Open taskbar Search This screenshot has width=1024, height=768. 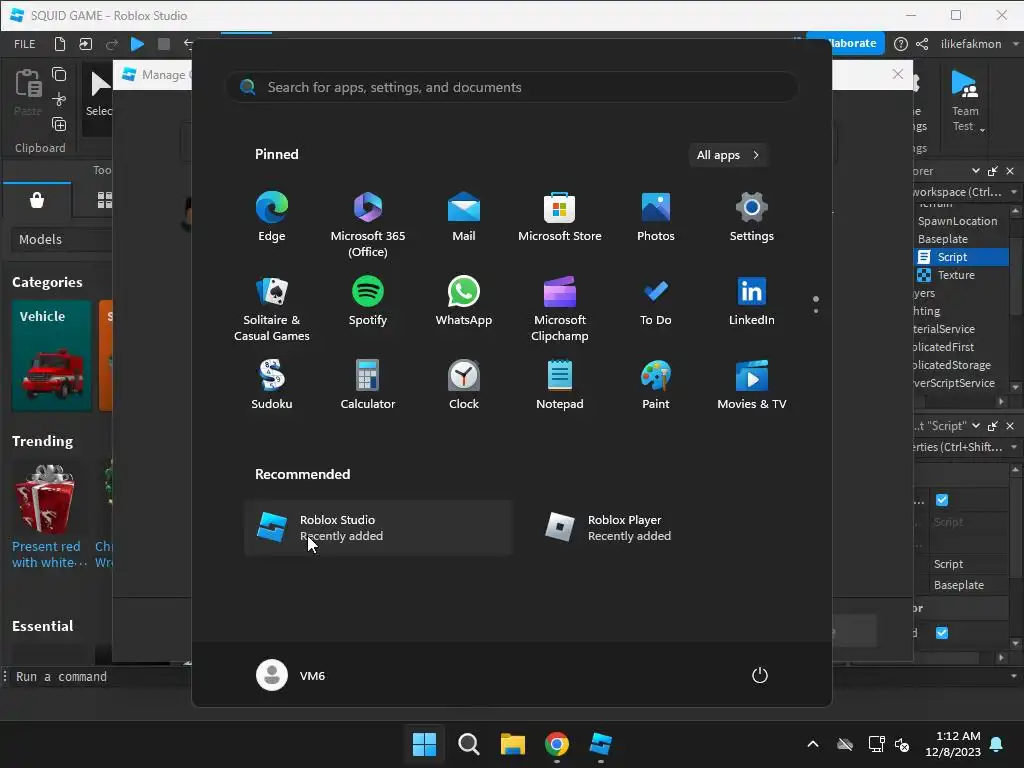(x=468, y=744)
